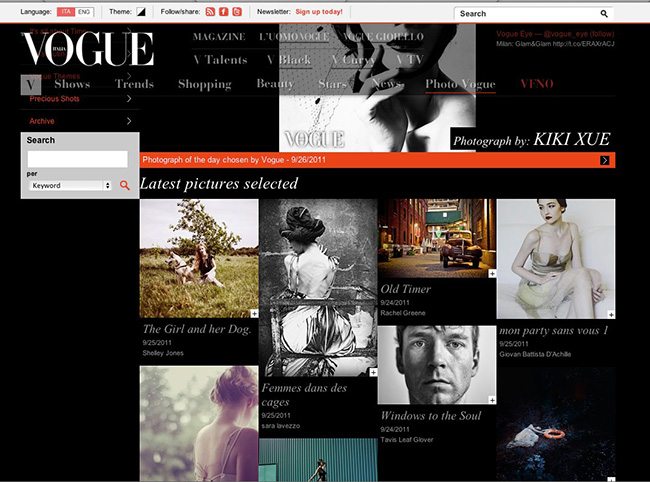Click plus icon on Femmes dans des cages photo
The height and width of the screenshot is (482, 650).
pos(373,373)
